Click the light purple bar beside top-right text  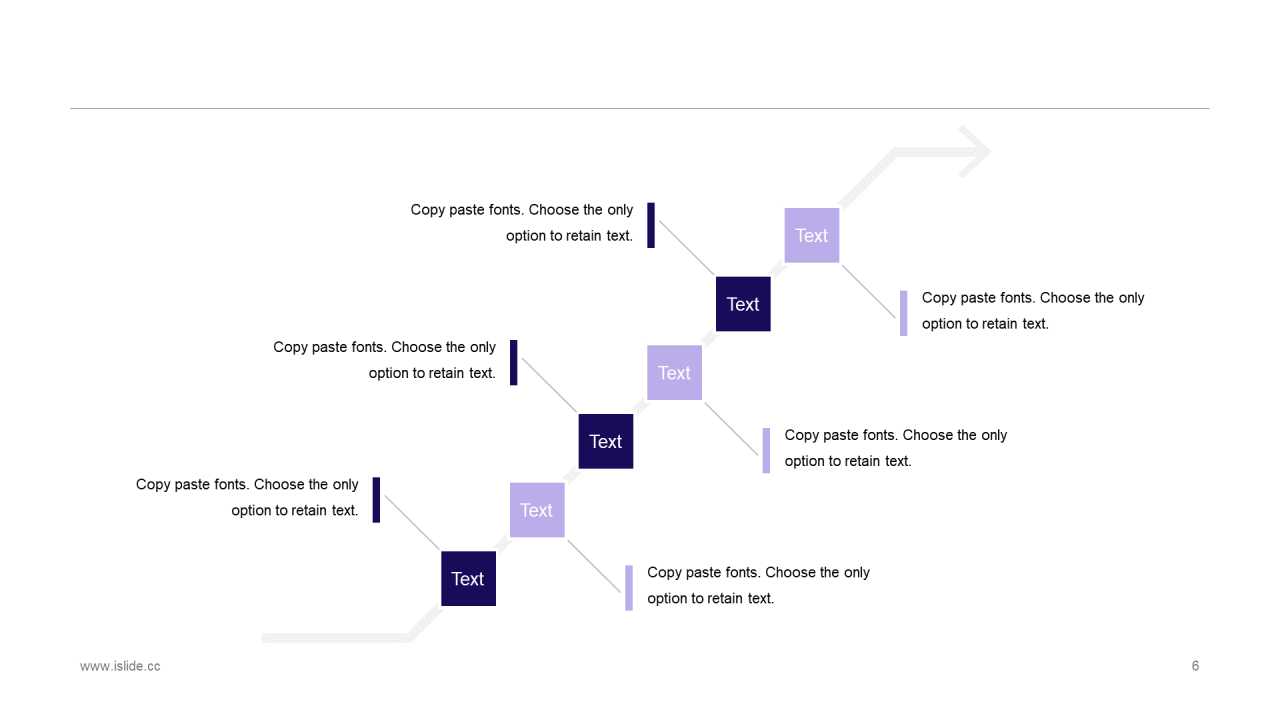904,313
